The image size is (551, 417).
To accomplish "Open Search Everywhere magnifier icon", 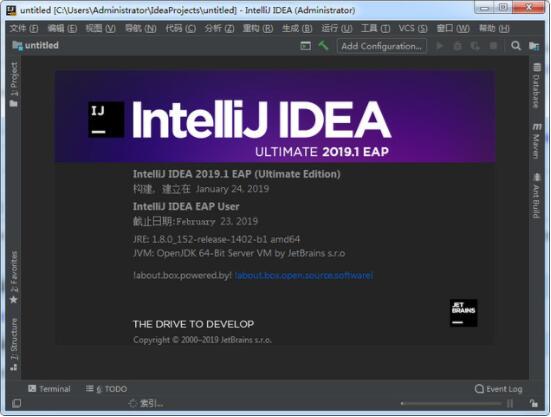I will click(516, 46).
